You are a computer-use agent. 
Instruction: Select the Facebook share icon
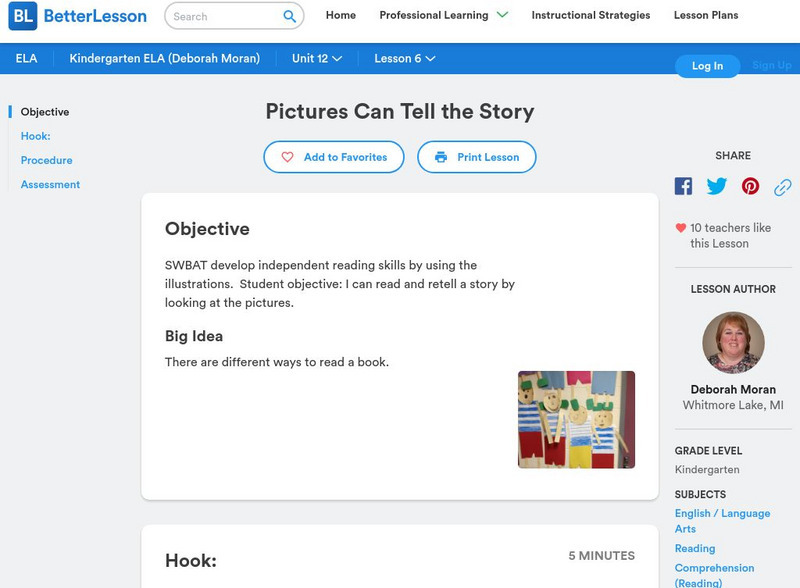click(x=683, y=185)
